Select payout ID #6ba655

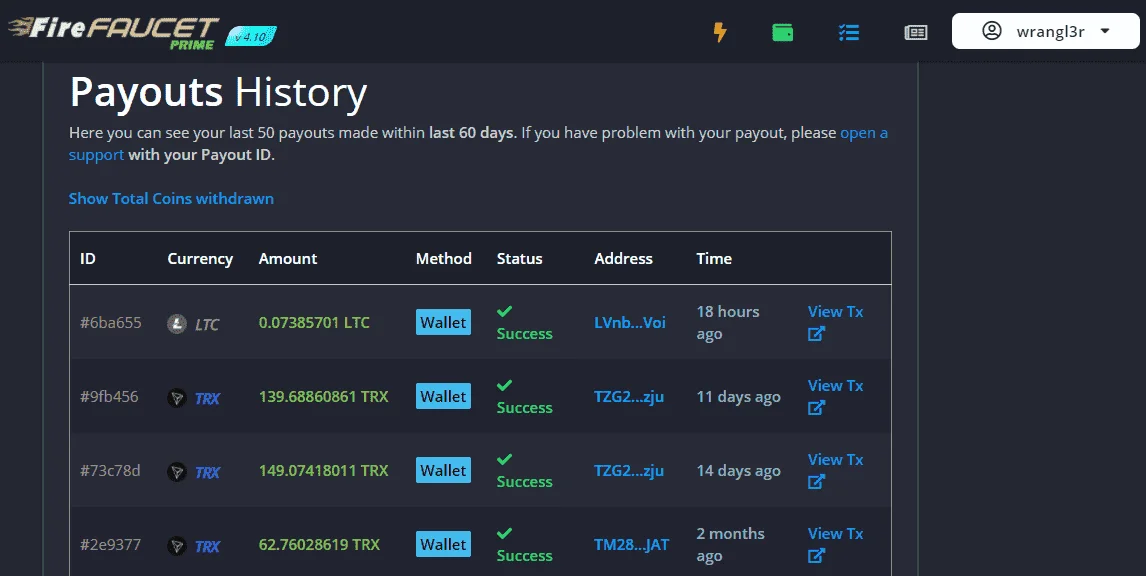tap(110, 322)
